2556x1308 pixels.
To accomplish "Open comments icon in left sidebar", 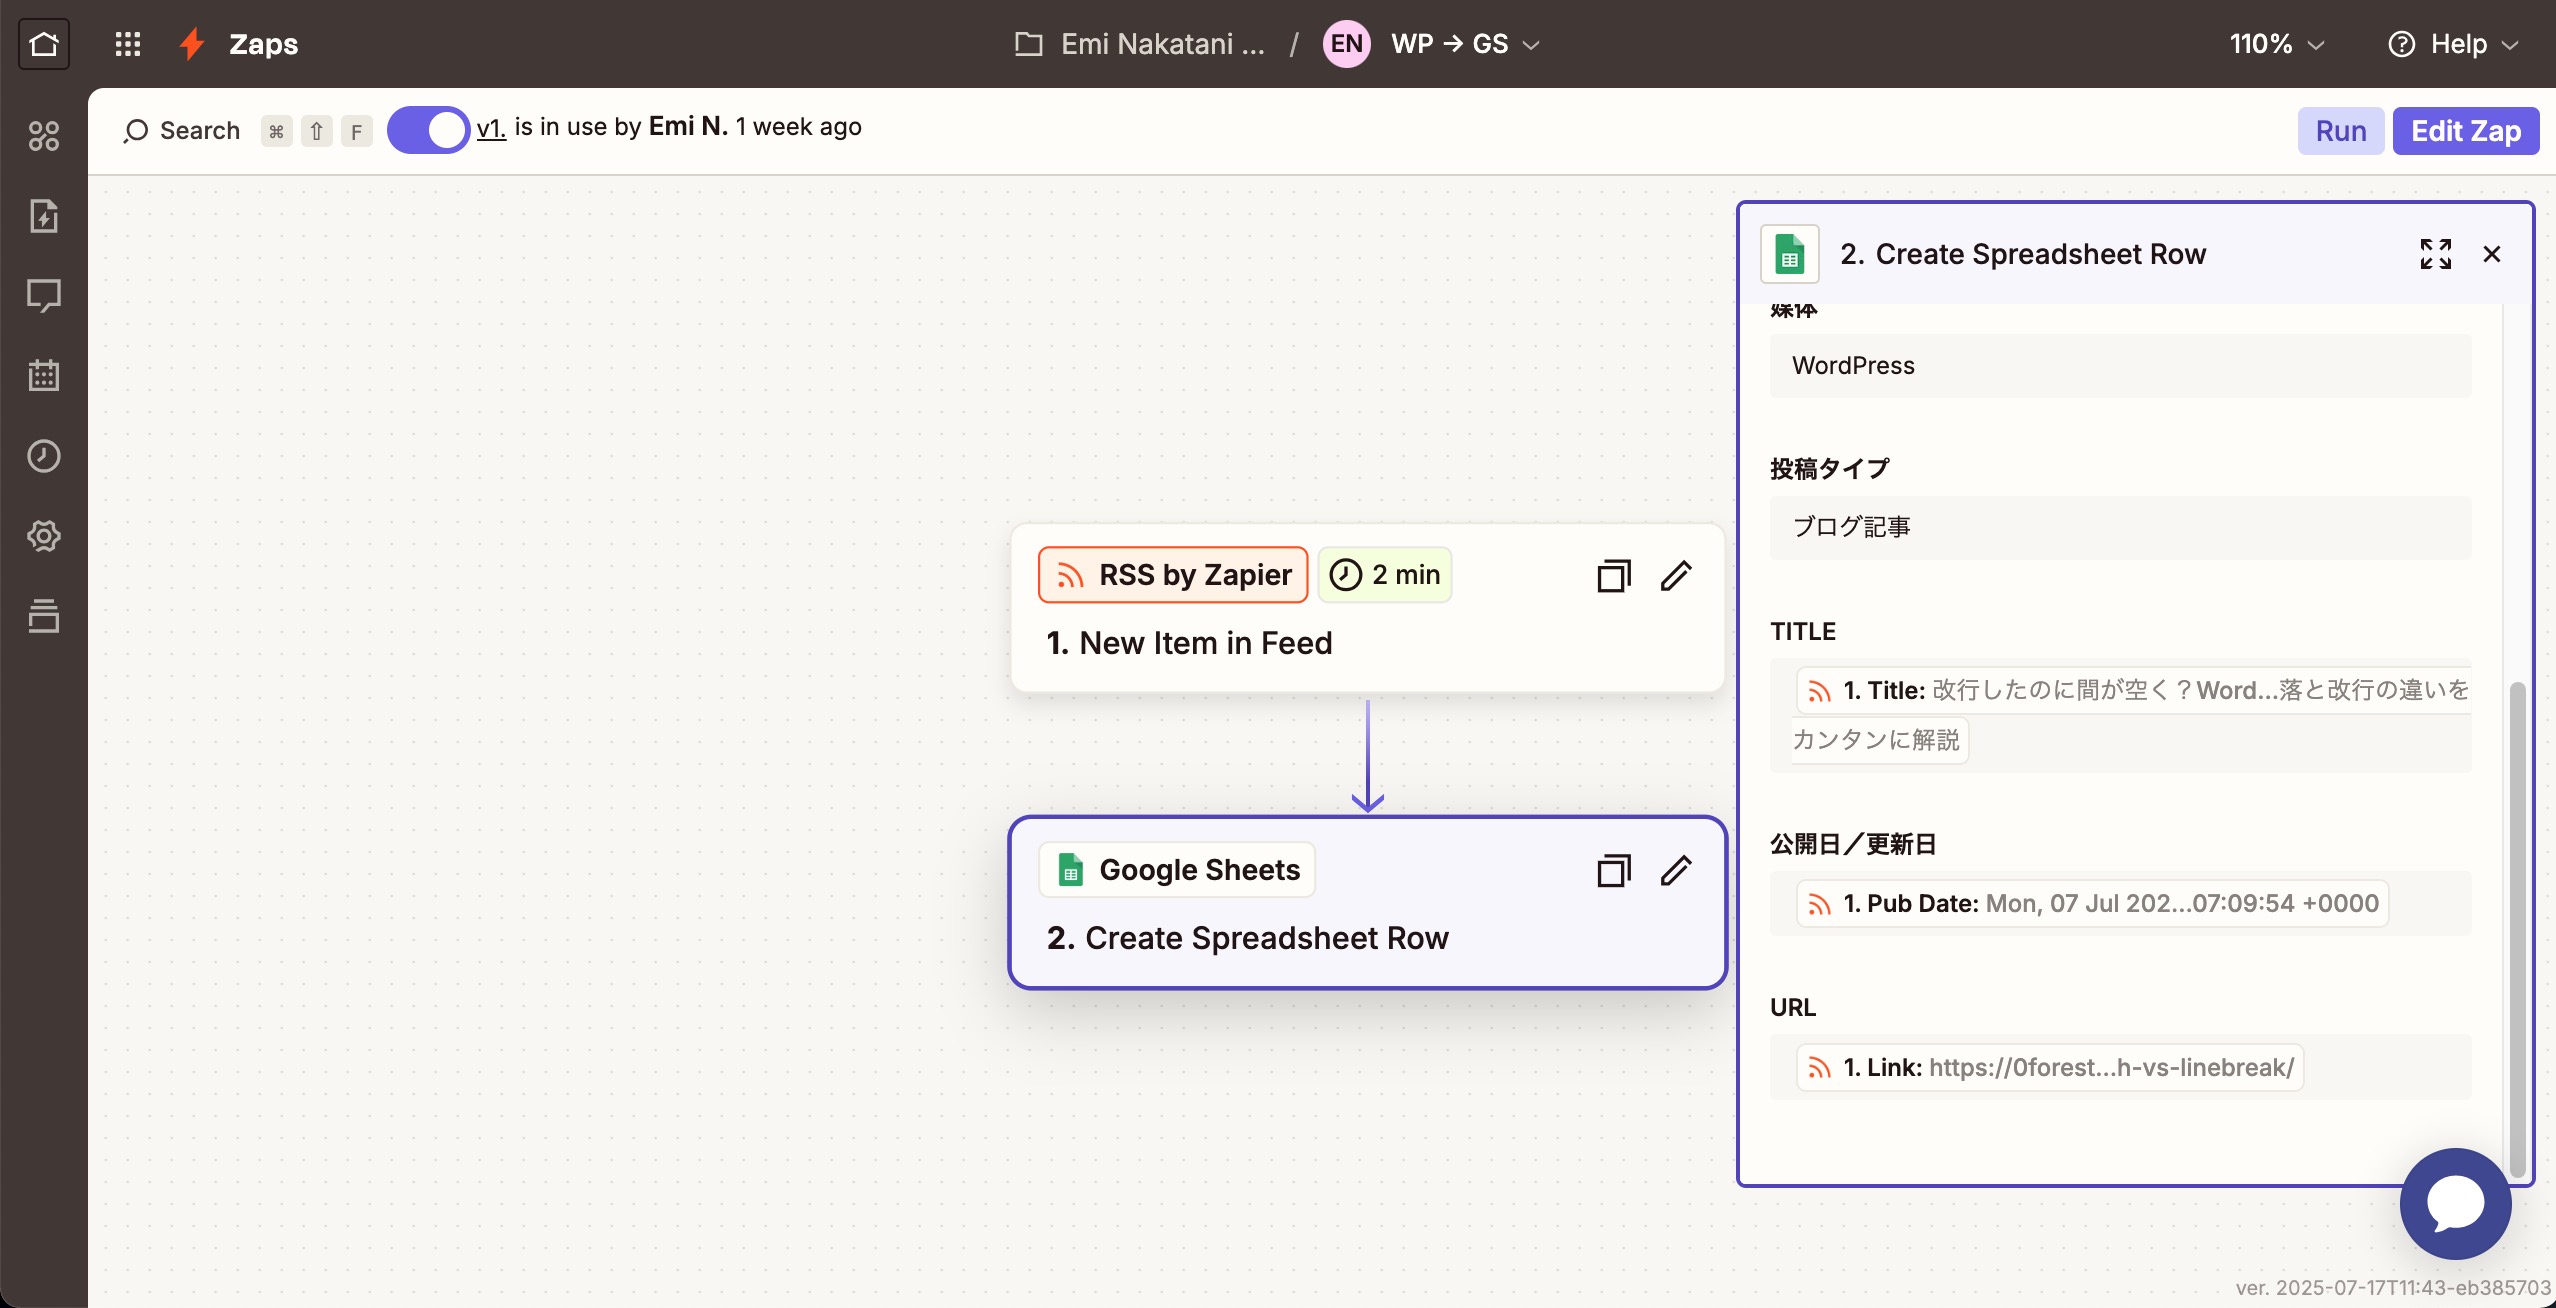I will 44,296.
